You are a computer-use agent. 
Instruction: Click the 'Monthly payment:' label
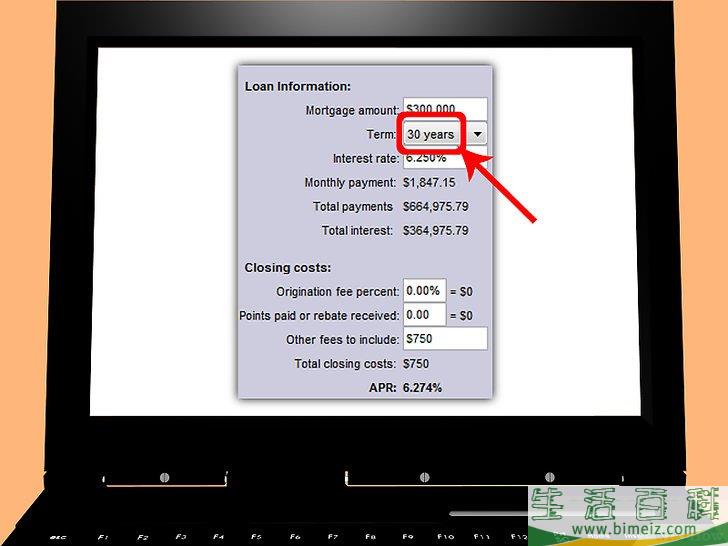pos(351,182)
